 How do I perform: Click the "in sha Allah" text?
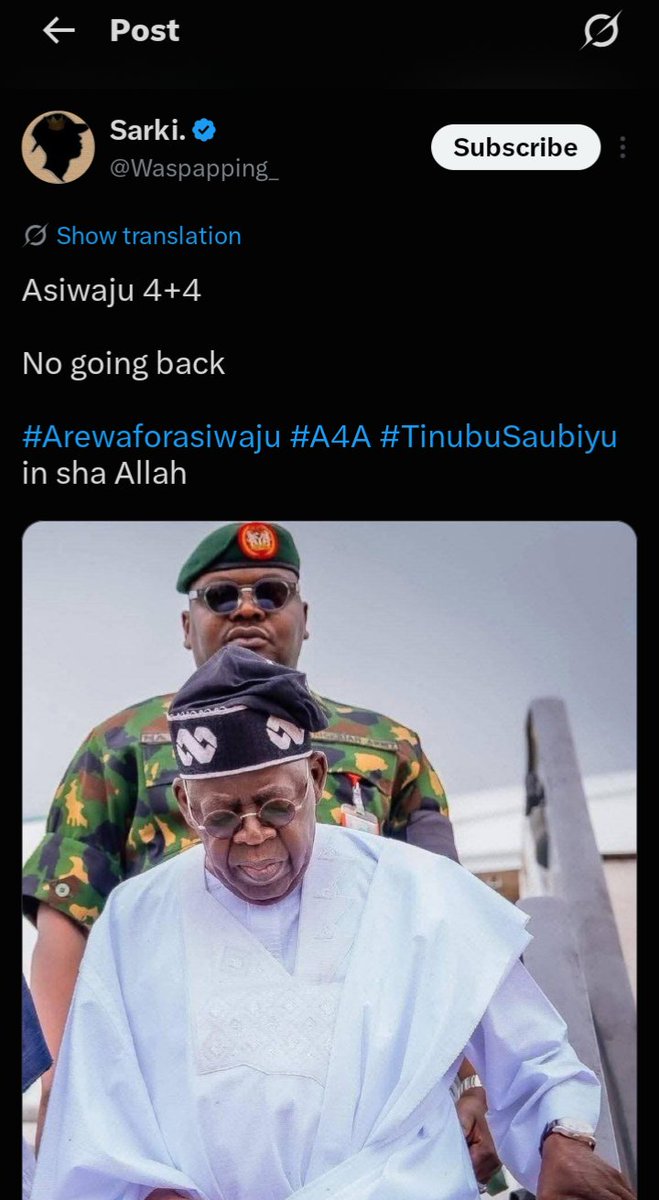tap(104, 473)
